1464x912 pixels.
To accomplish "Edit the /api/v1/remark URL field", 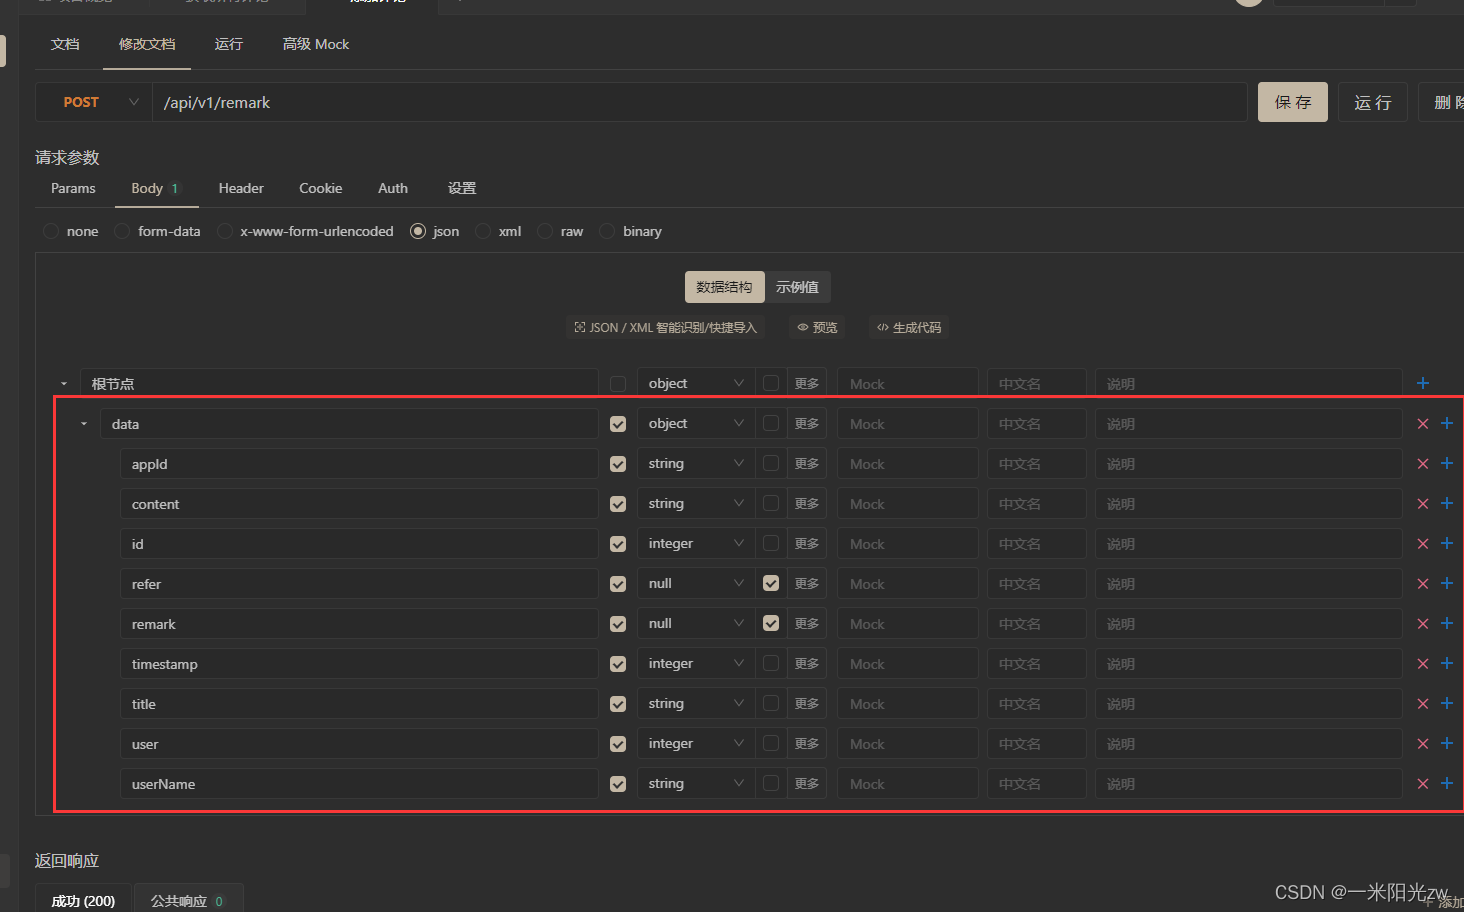I will (700, 102).
